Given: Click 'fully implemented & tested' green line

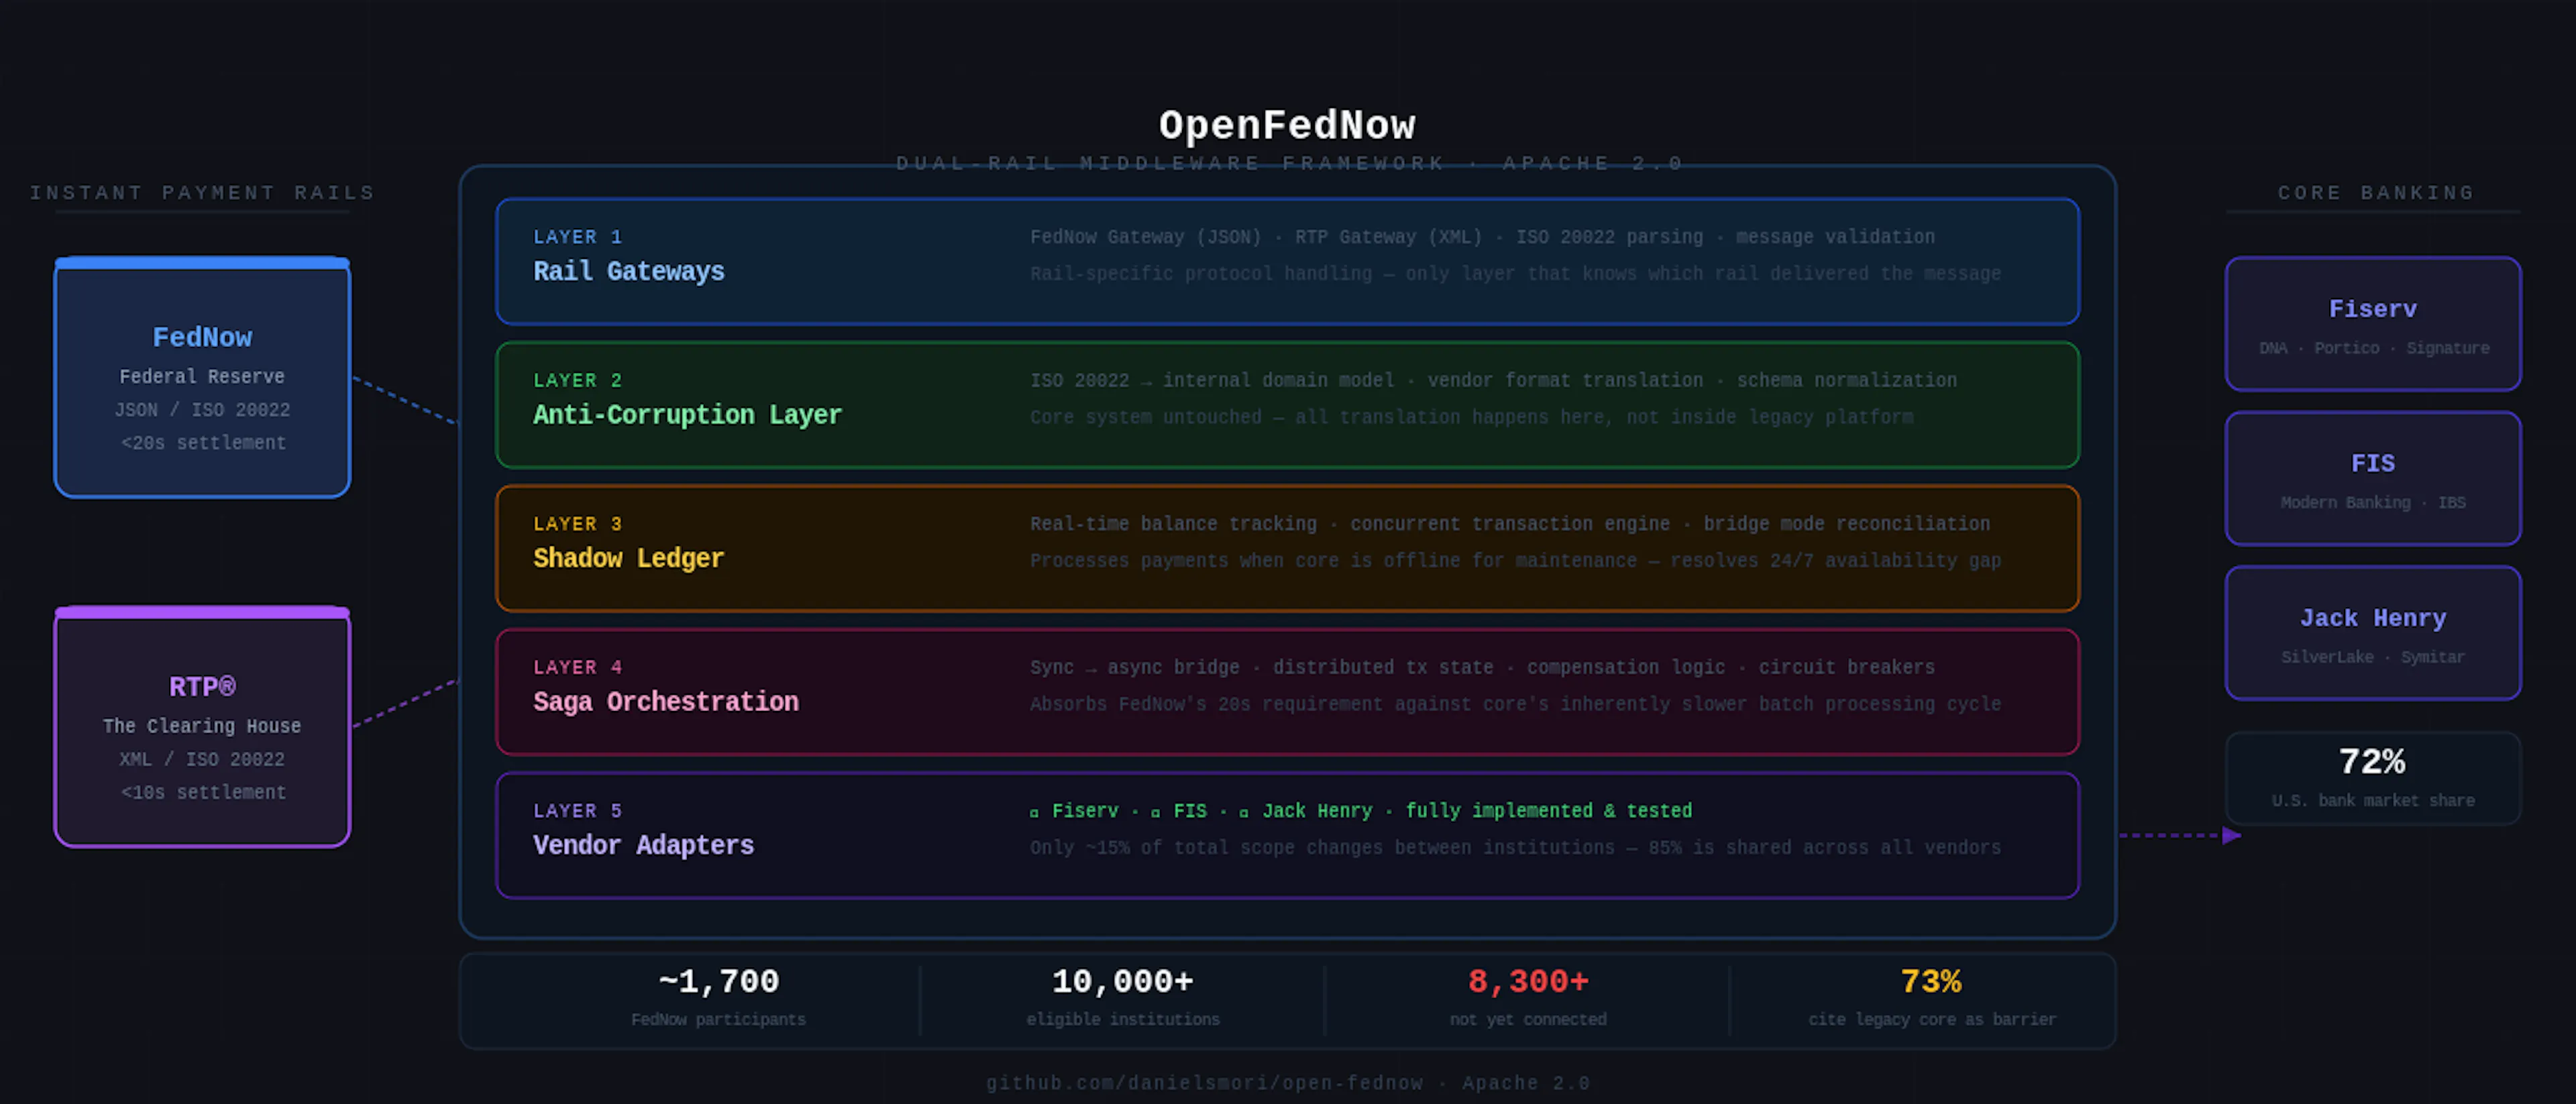Looking at the screenshot, I should [1361, 811].
